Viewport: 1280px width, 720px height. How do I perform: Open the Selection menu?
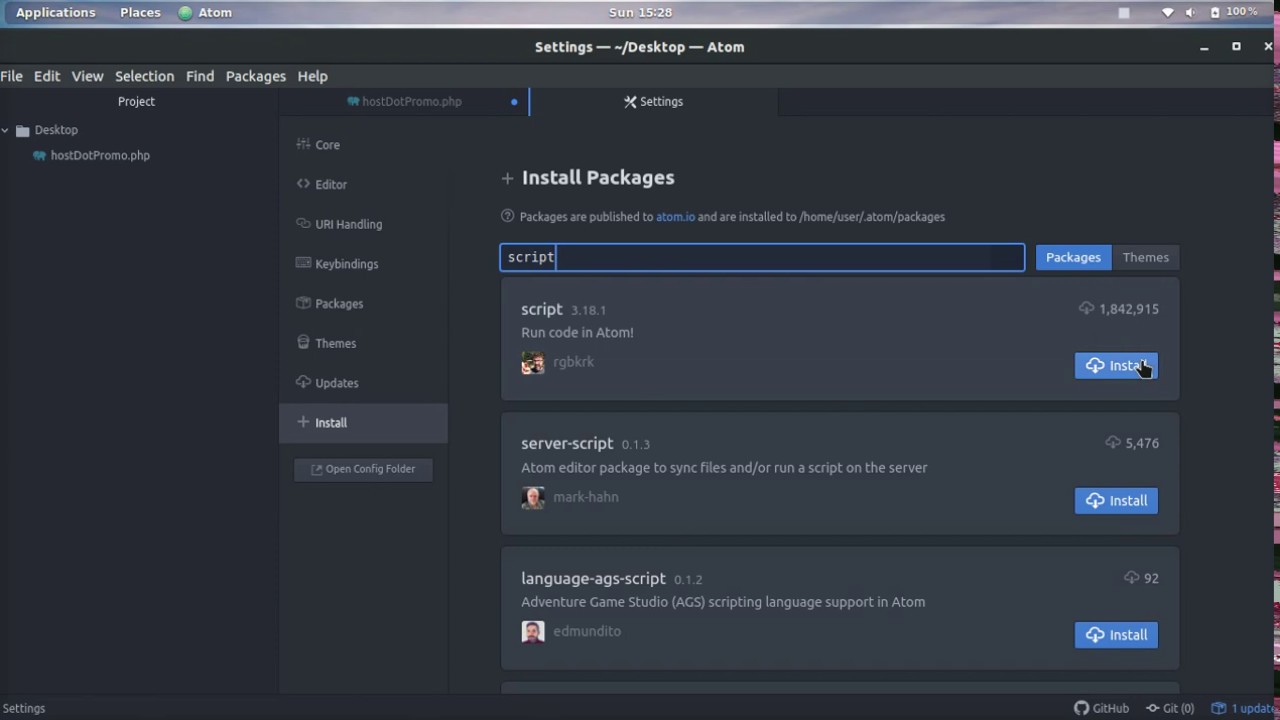pos(144,76)
